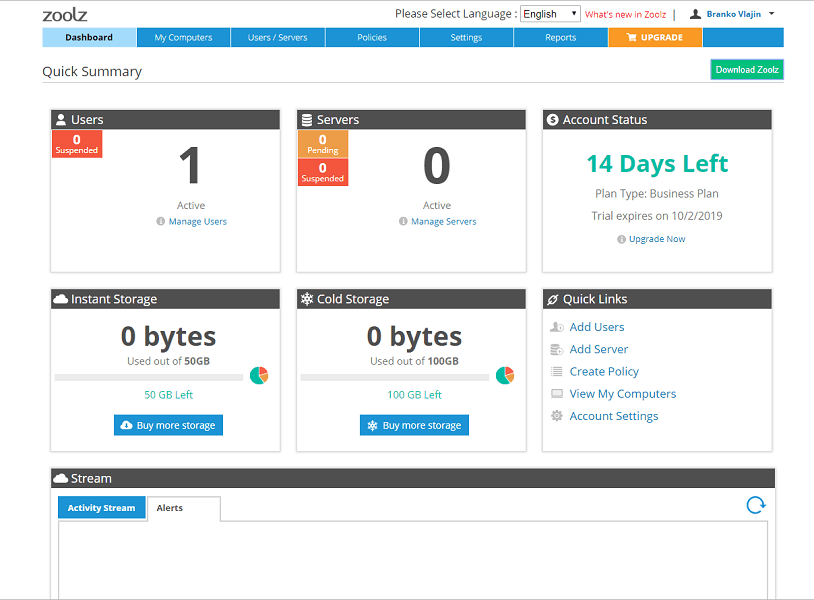Open the Instant Storage pie chart icon

259,375
